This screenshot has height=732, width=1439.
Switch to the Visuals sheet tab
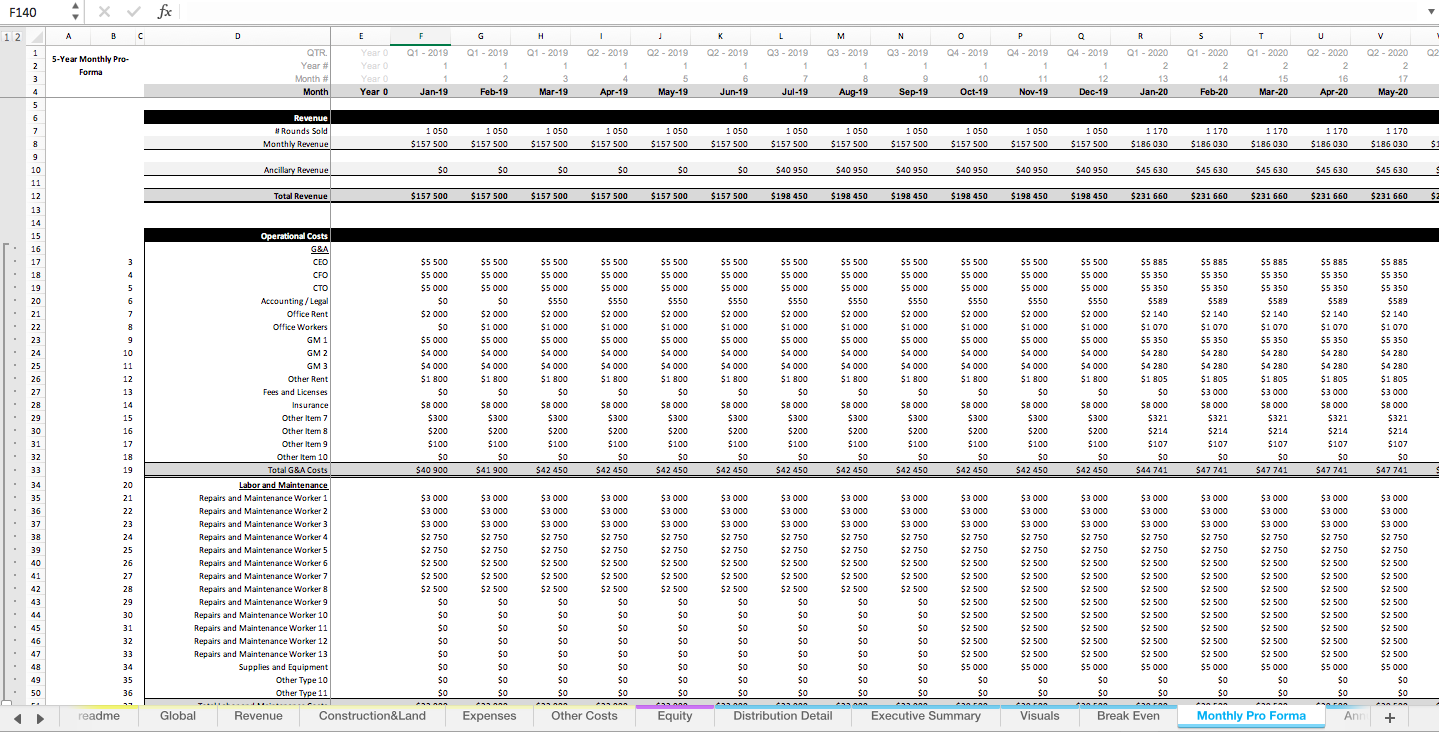tap(1039, 716)
